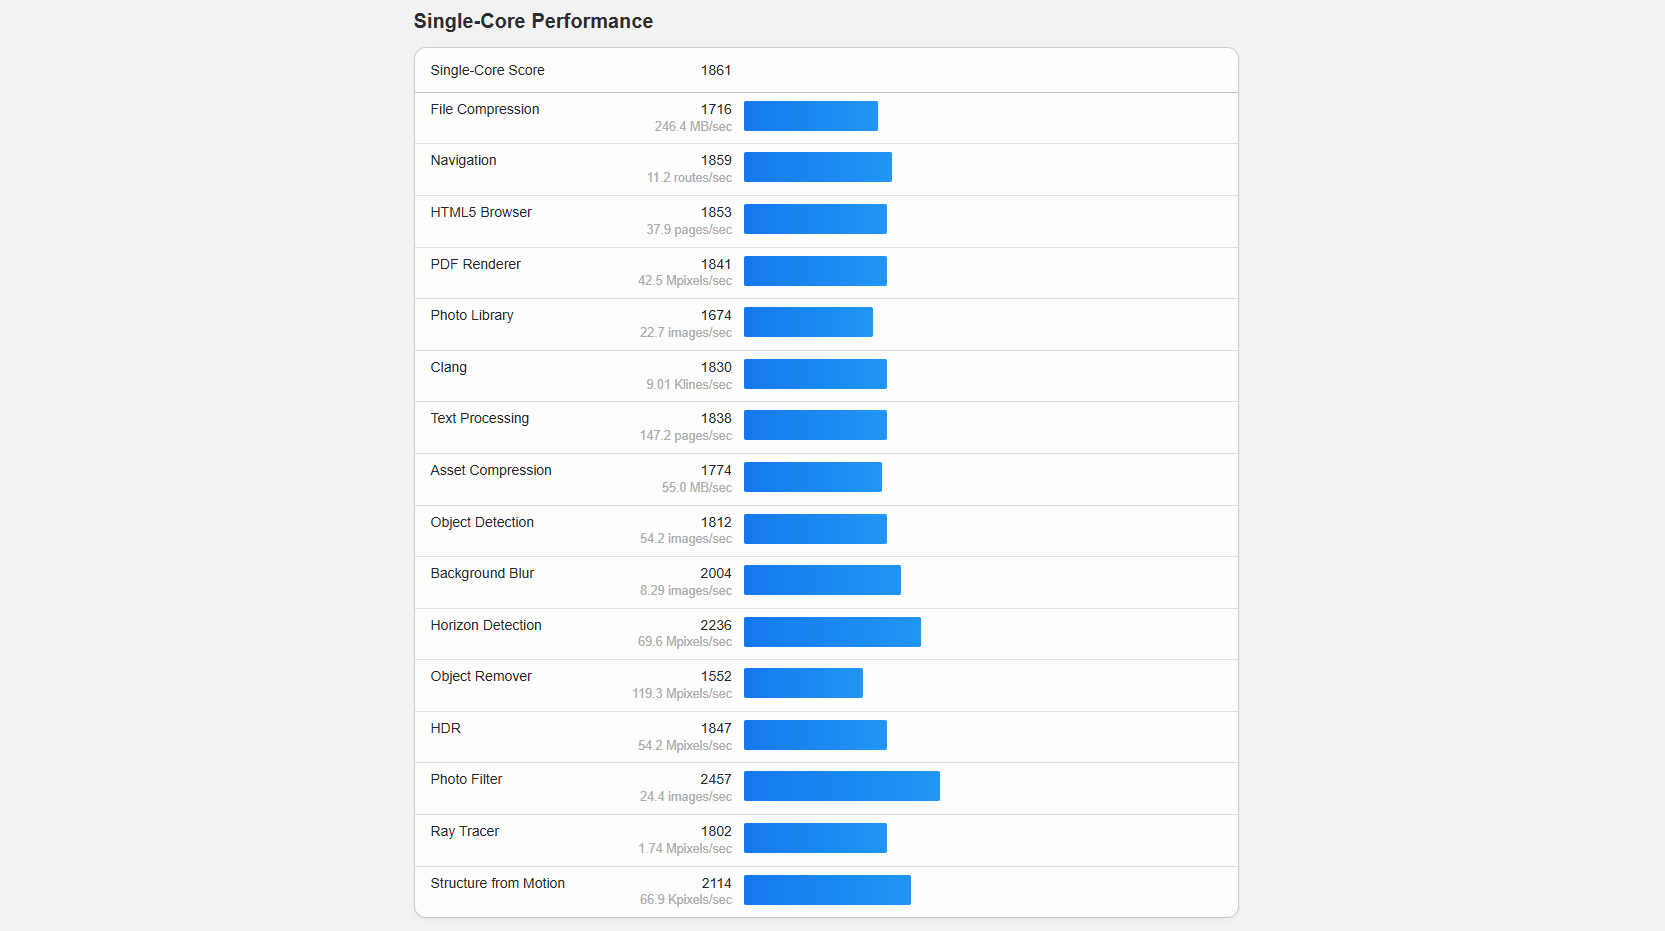Click the File Compression score bar

(x=810, y=116)
